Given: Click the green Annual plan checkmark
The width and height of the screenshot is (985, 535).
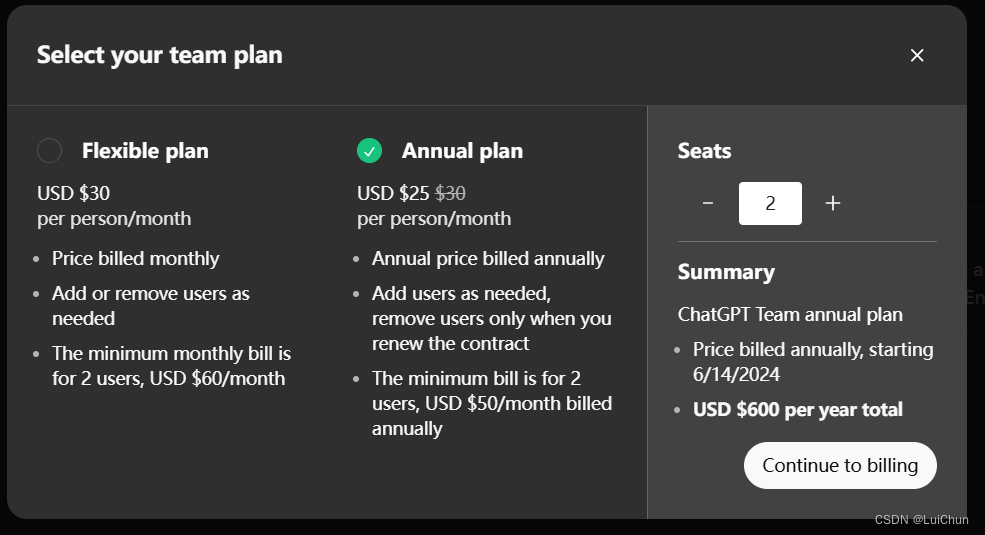Looking at the screenshot, I should point(370,151).
